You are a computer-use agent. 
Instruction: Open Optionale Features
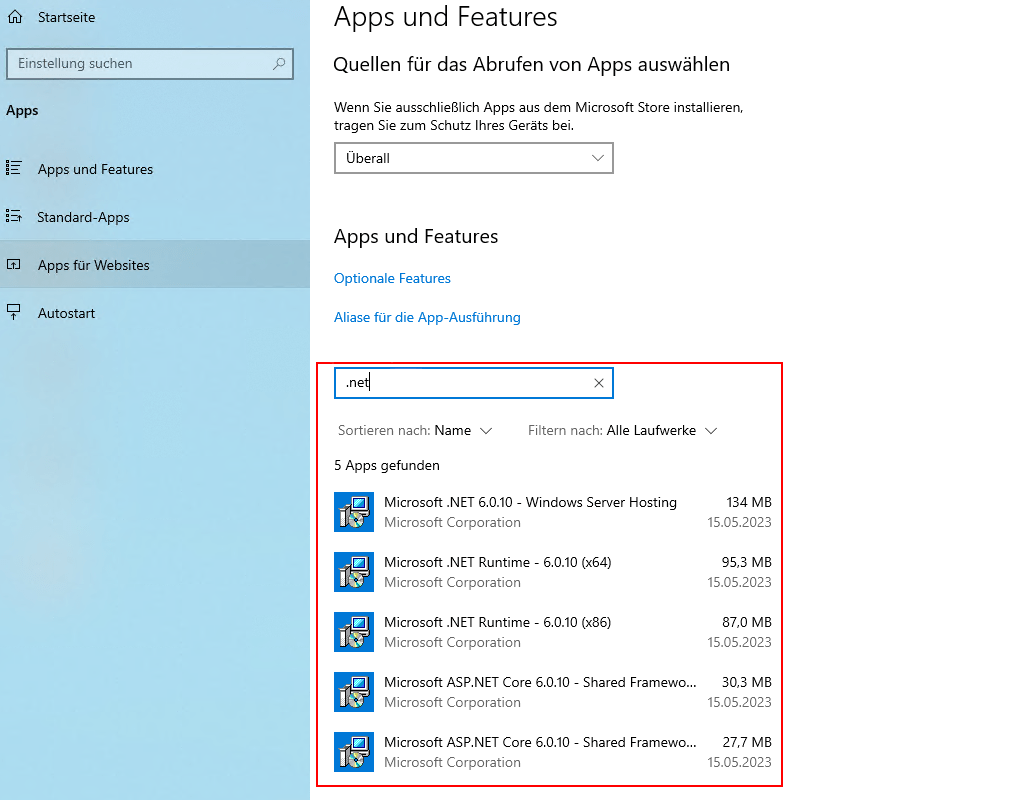(x=391, y=278)
